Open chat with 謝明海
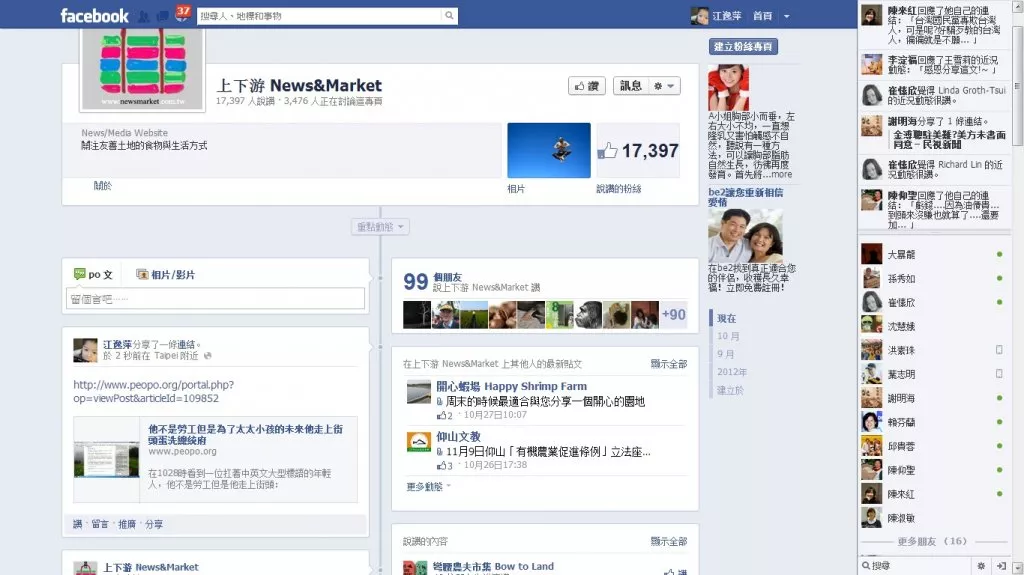Image resolution: width=1024 pixels, height=575 pixels. click(933, 398)
